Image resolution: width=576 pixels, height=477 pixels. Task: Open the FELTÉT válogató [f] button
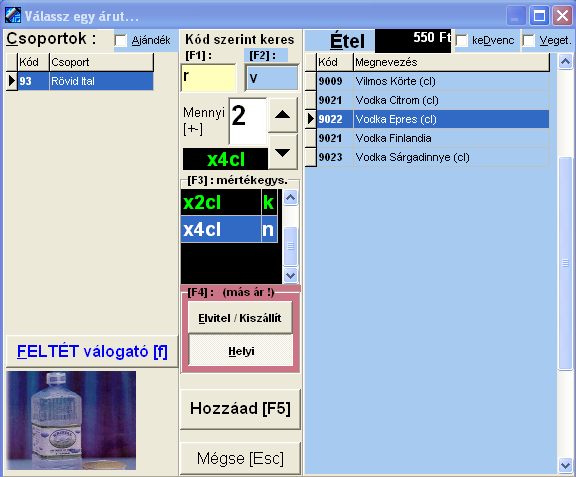click(x=92, y=352)
